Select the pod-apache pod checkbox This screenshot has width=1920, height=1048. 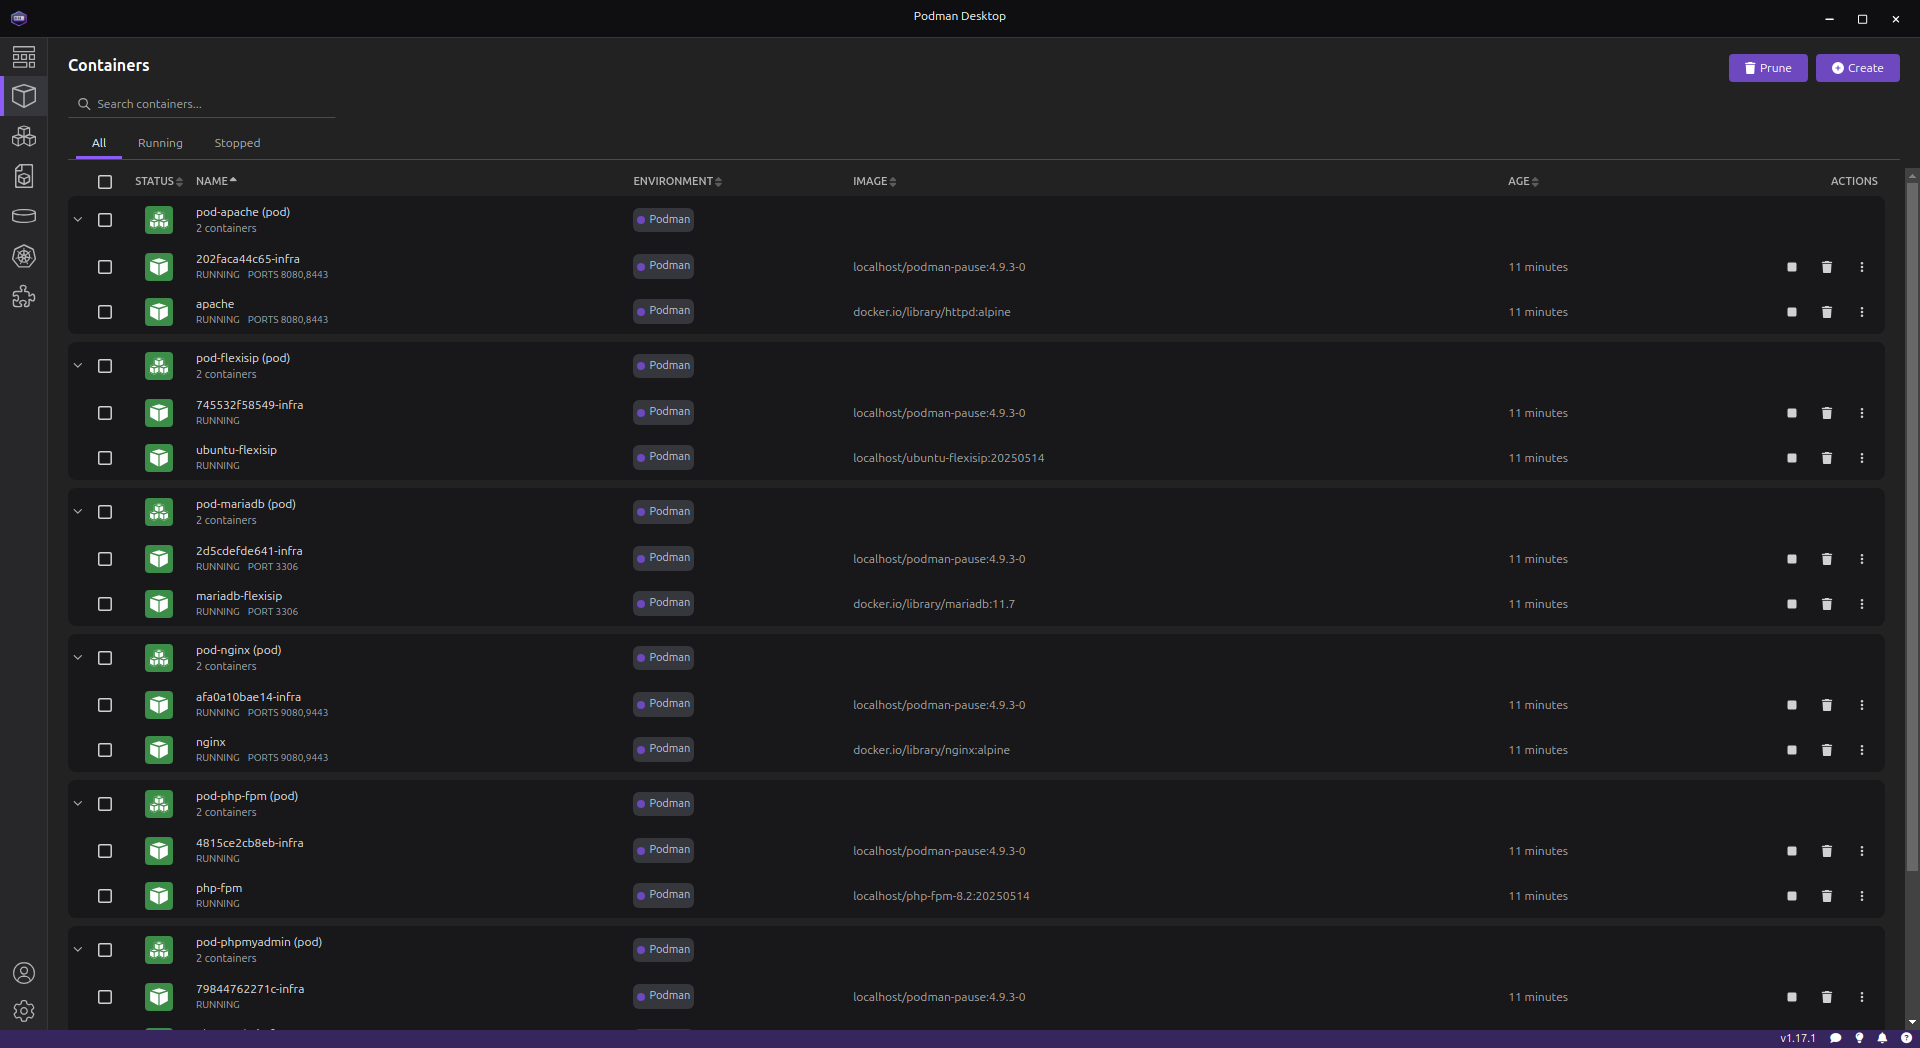105,220
